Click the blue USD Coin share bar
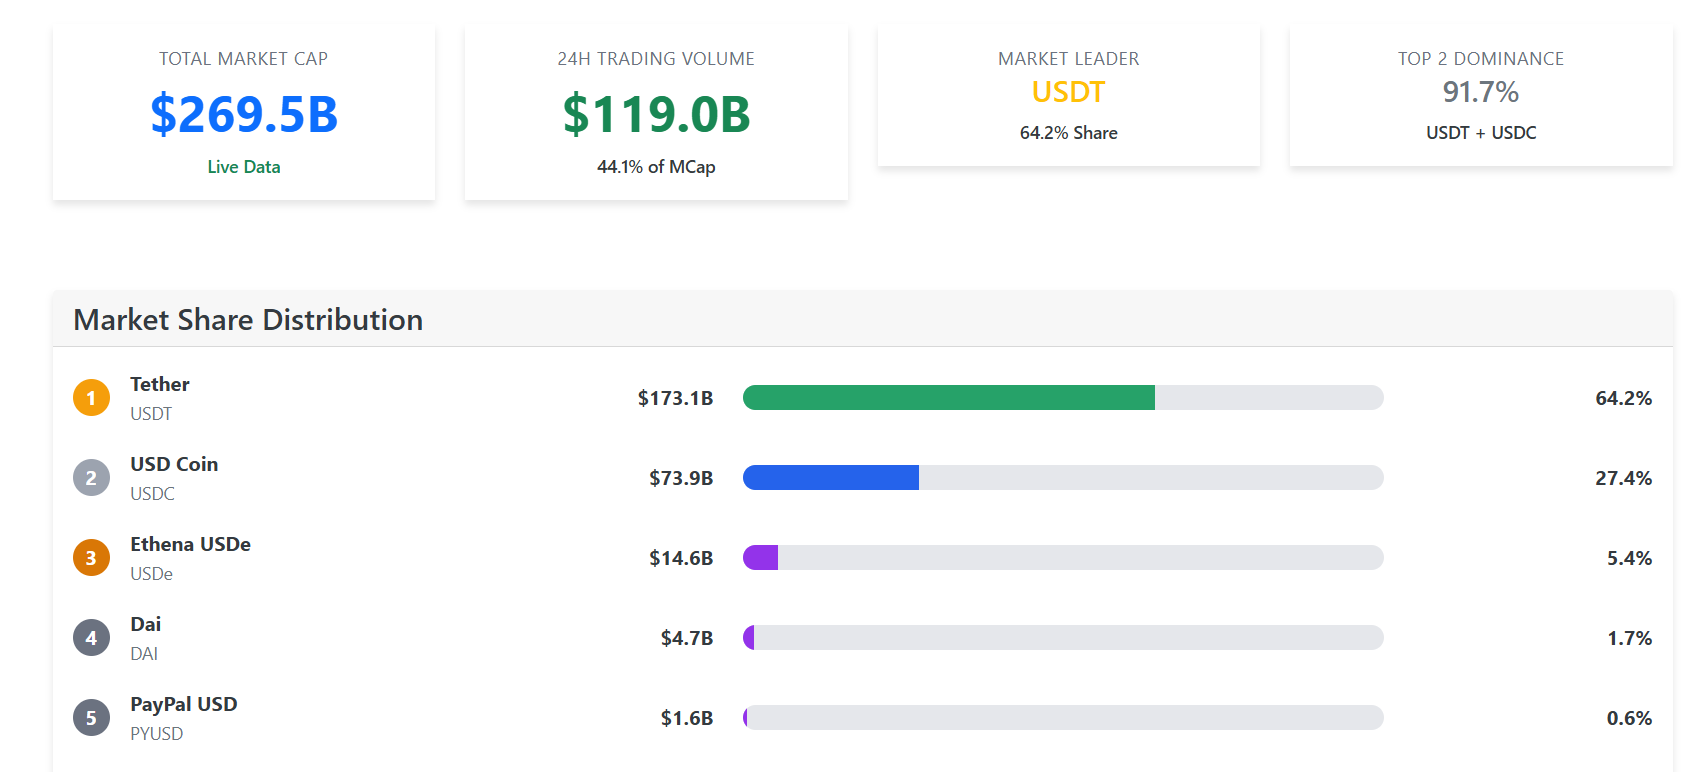 (830, 478)
